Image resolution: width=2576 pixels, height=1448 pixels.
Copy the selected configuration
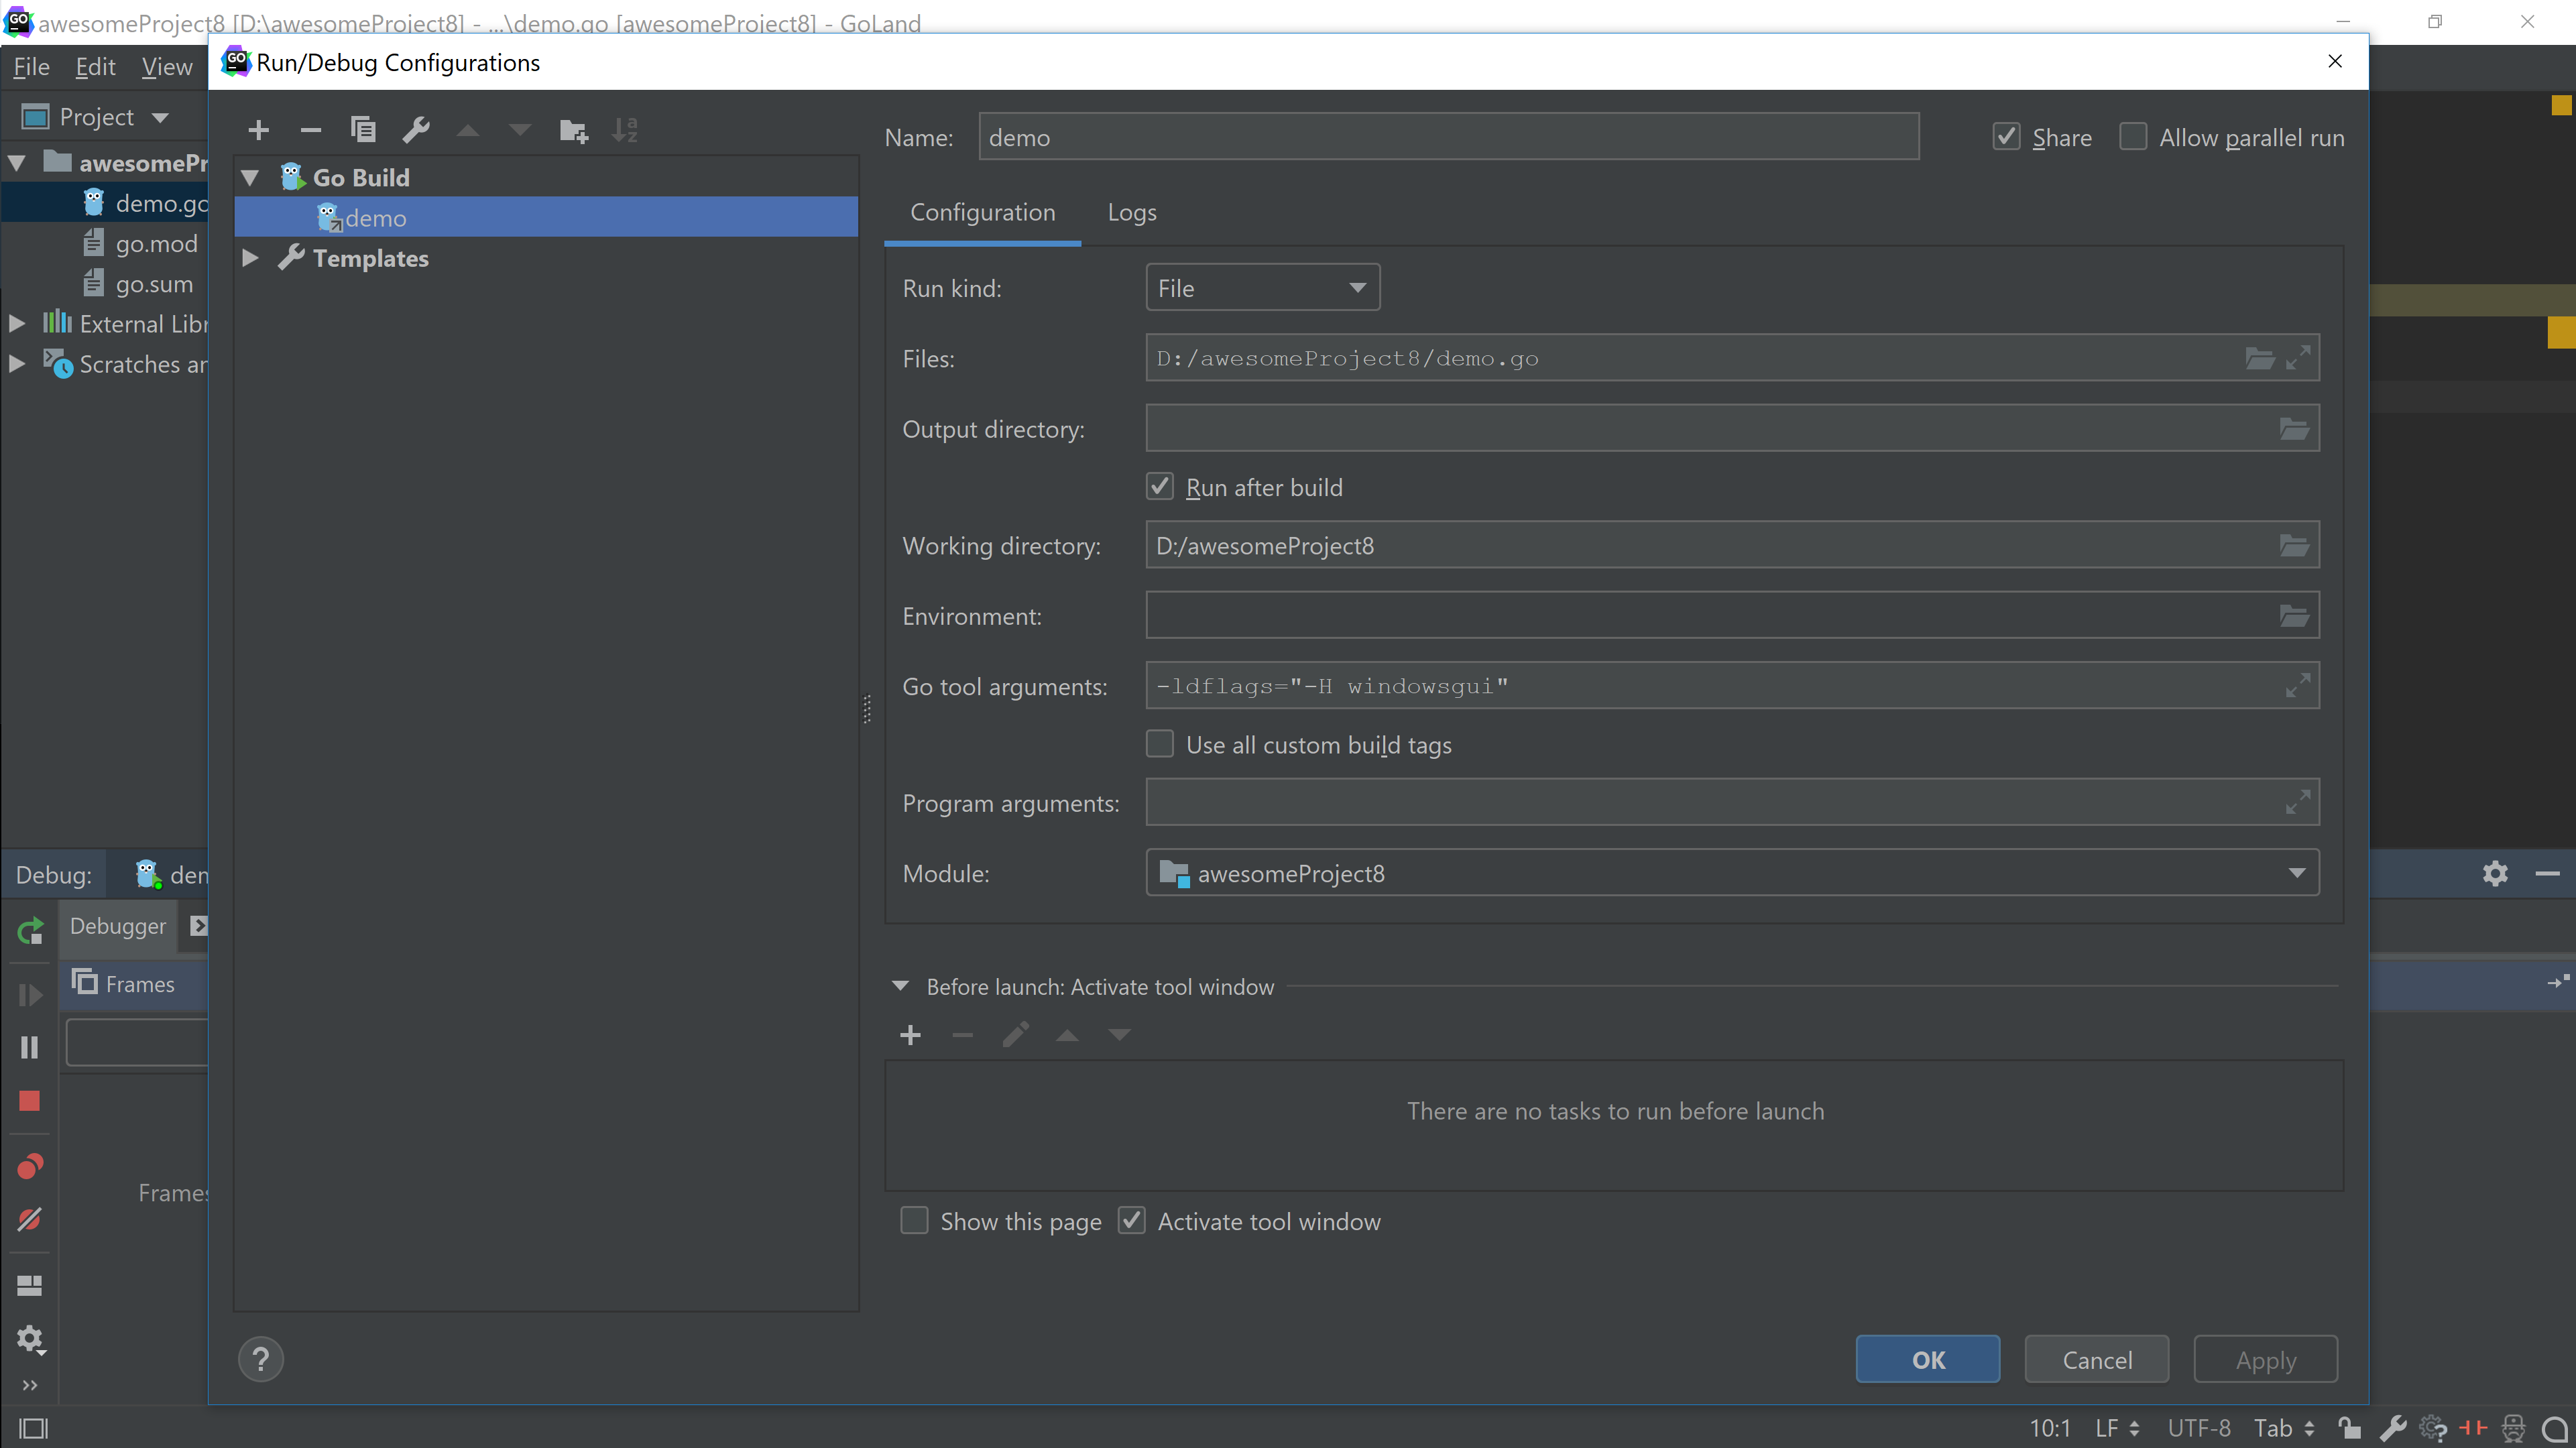coord(363,130)
